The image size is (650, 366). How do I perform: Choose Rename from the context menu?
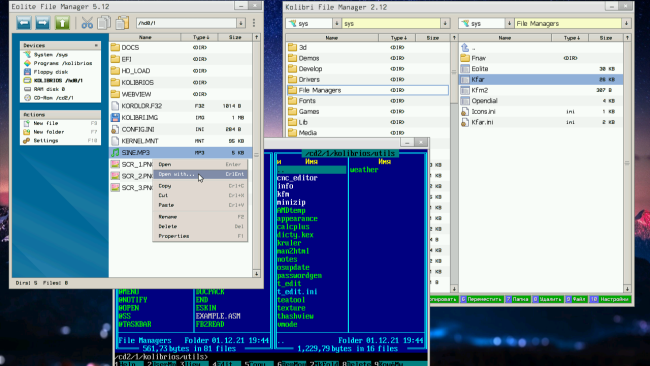200,217
